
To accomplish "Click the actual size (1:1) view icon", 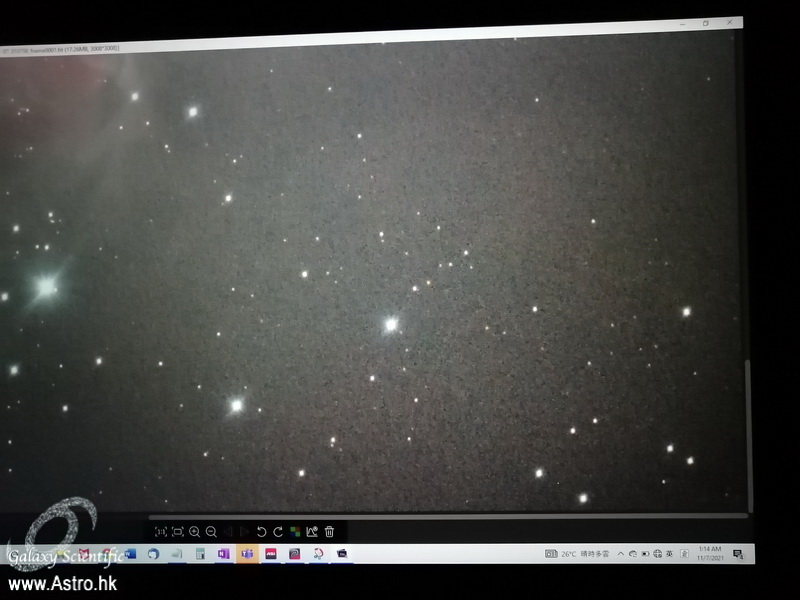I will pos(160,532).
